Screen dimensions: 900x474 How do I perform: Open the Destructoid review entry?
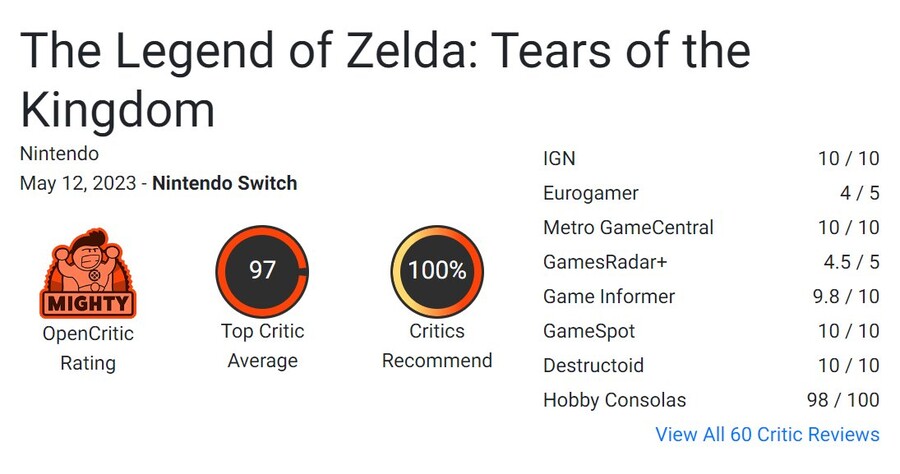click(x=593, y=365)
